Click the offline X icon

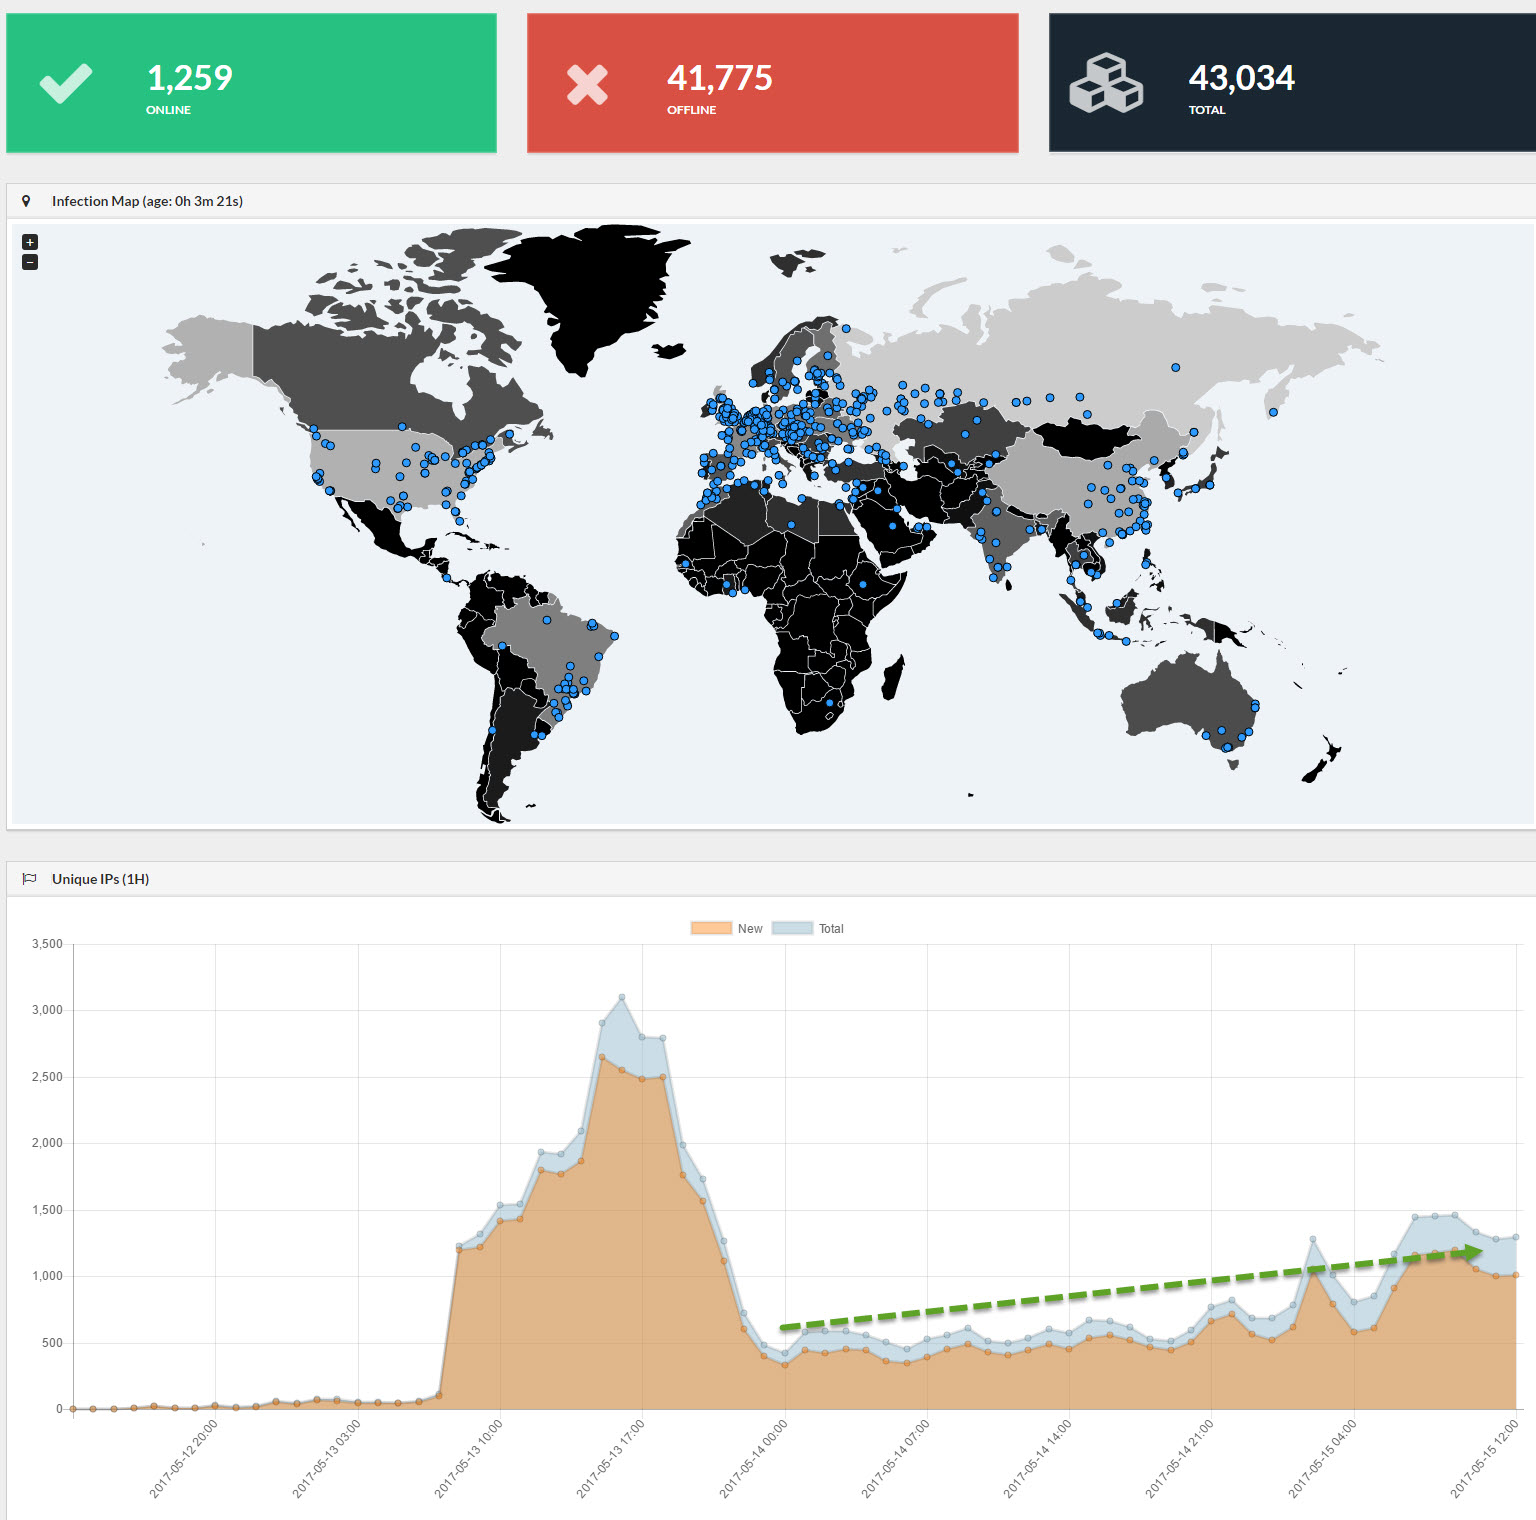587,85
